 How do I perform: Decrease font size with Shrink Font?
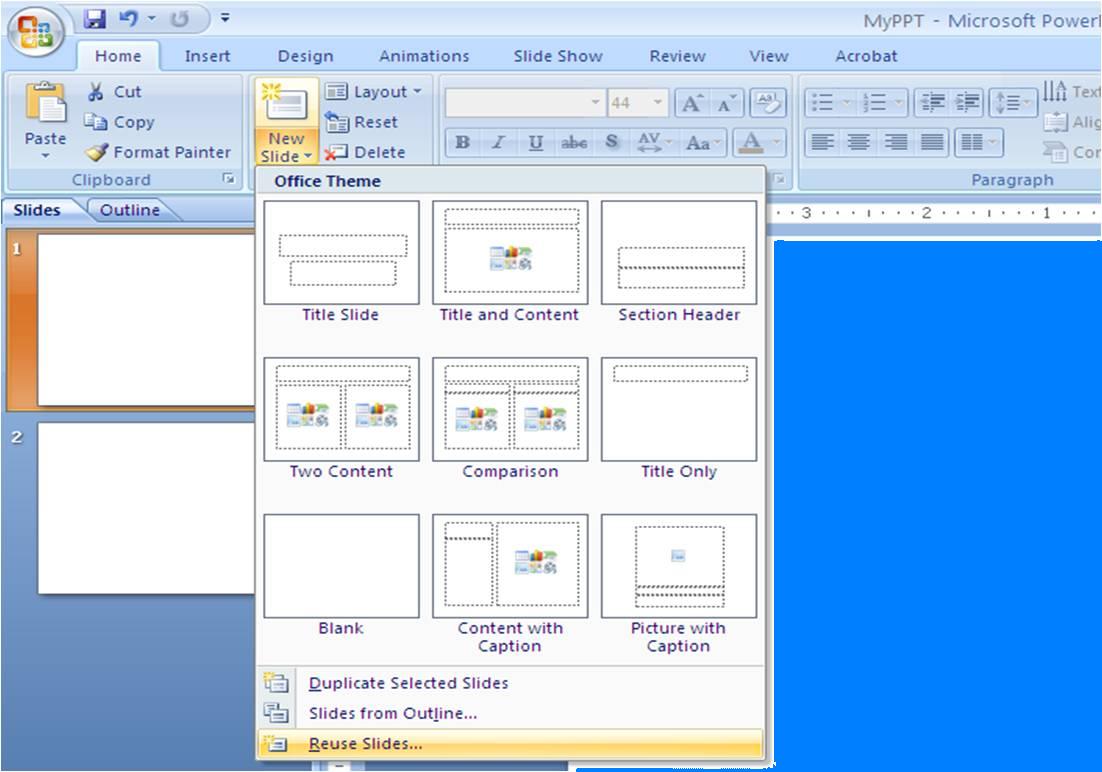click(x=725, y=104)
